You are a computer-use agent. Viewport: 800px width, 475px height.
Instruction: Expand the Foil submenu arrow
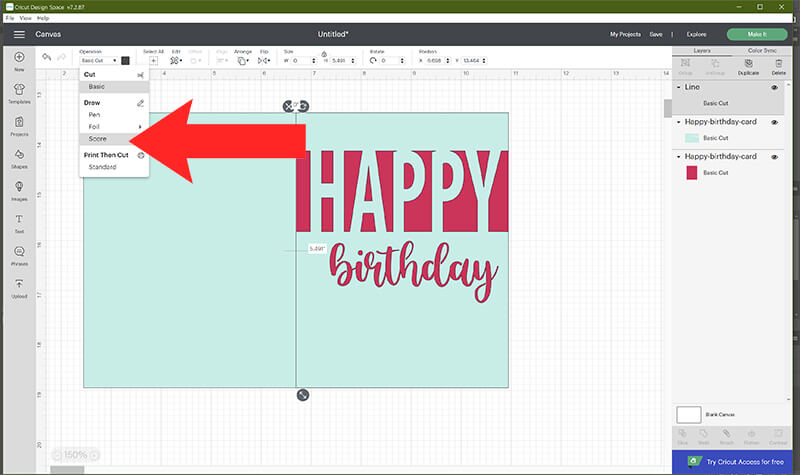tap(140, 127)
